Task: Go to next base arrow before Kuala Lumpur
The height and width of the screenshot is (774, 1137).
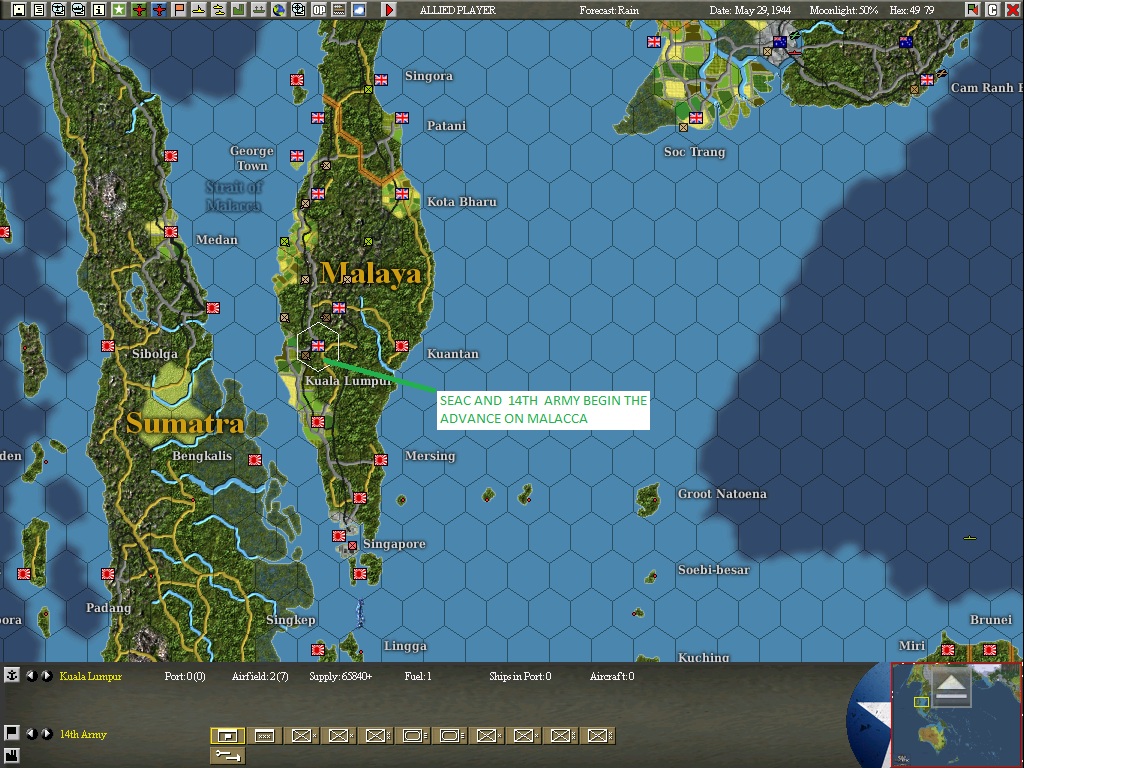Action: [x=46, y=675]
